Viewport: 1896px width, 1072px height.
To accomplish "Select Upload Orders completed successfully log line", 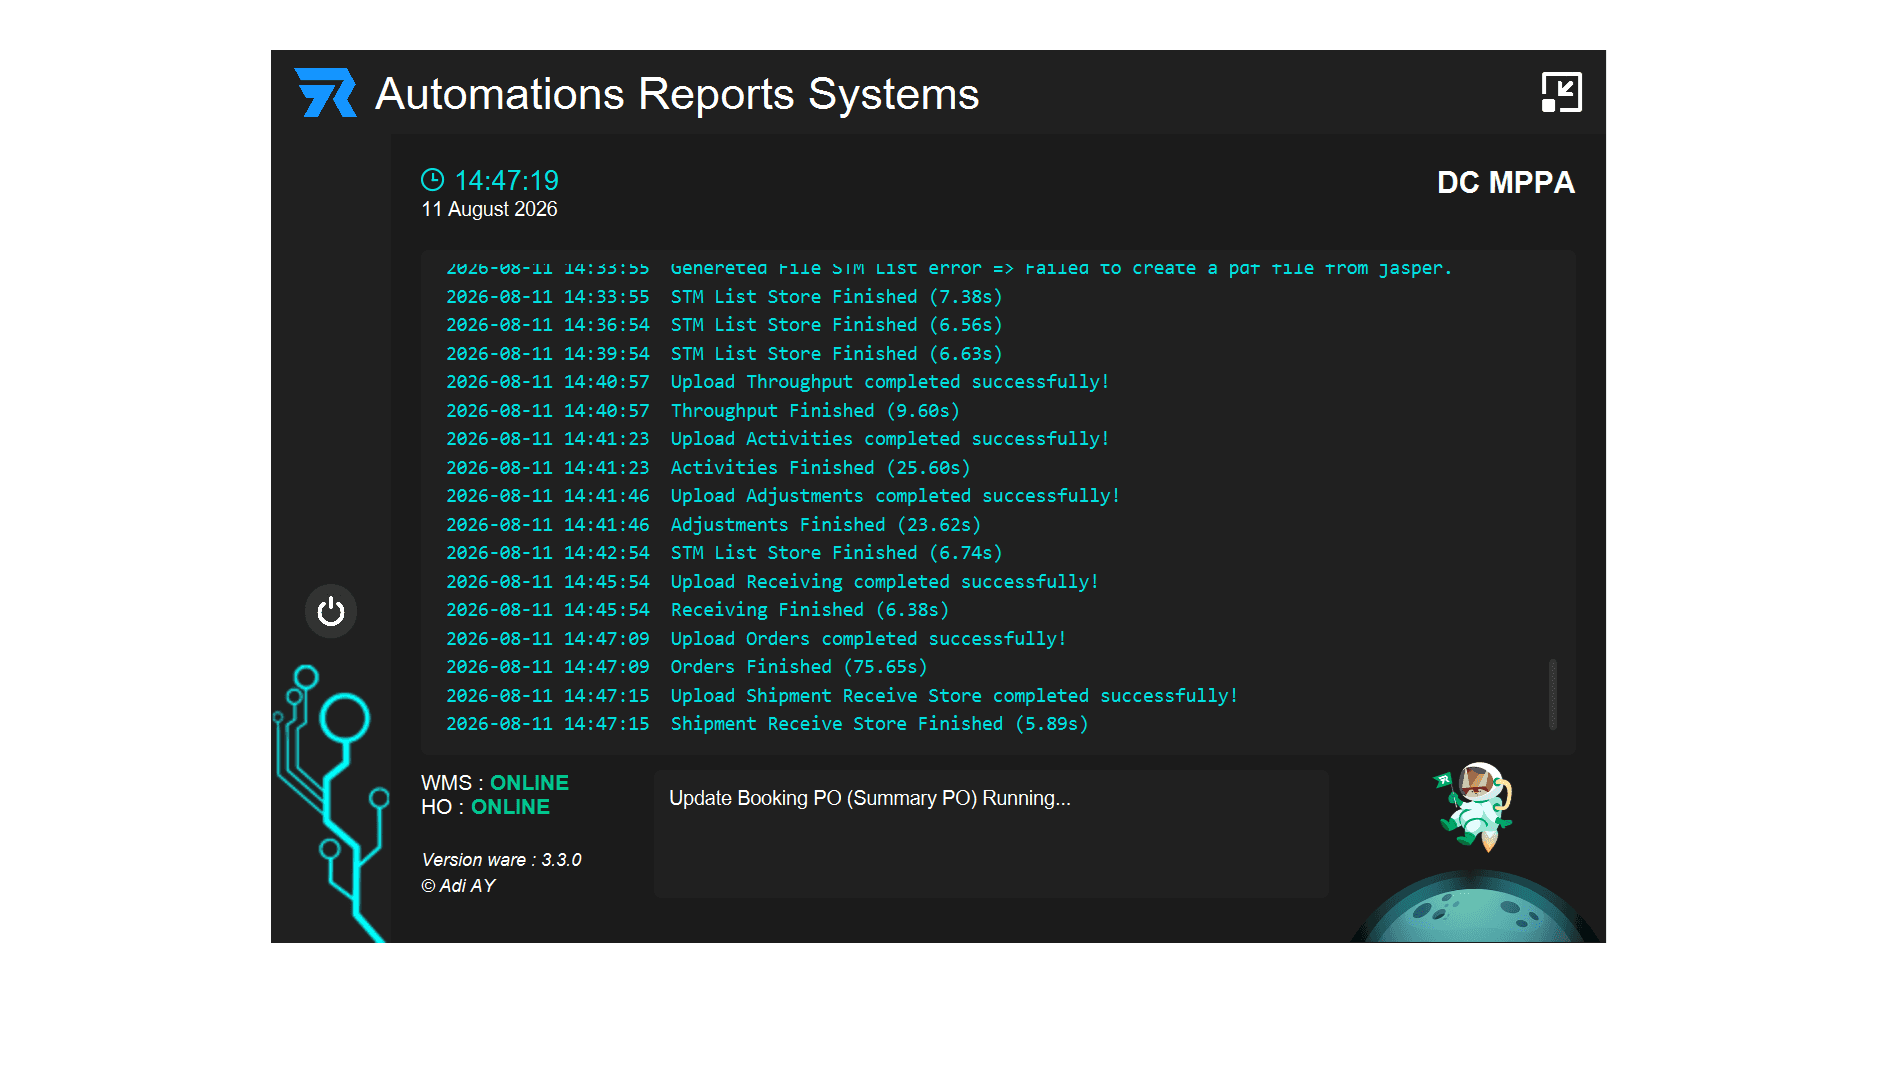I will (x=756, y=639).
